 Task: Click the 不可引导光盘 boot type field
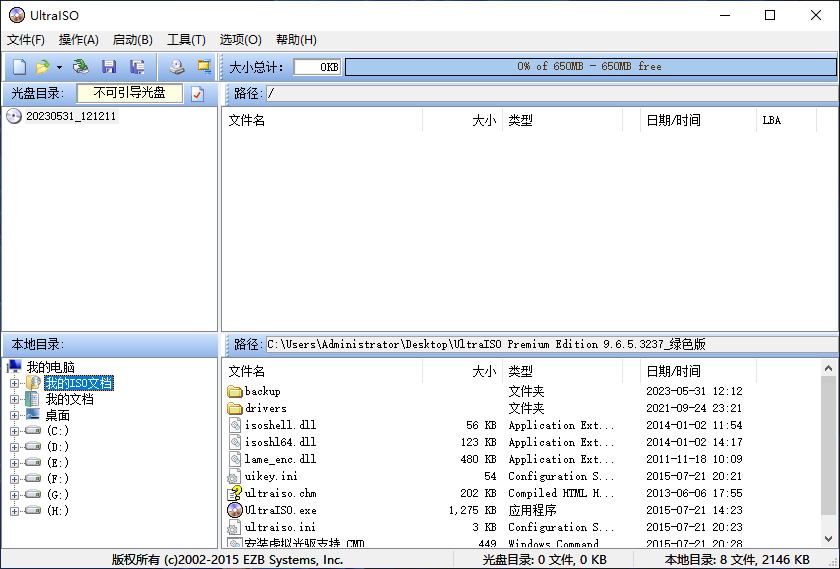130,93
